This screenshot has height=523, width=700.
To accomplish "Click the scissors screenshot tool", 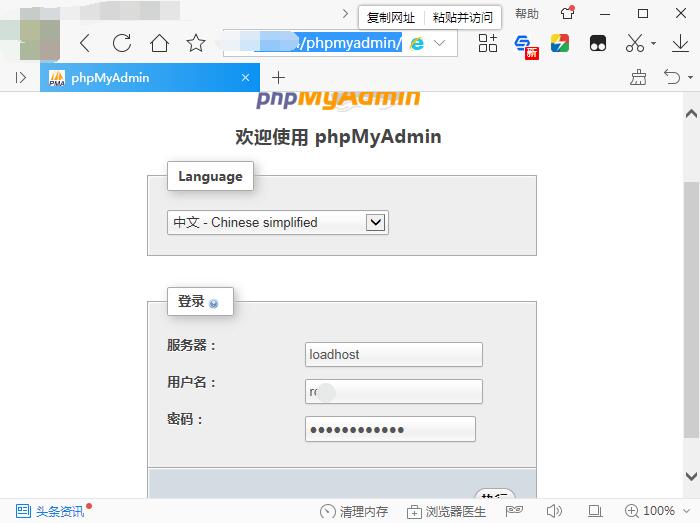I will [635, 43].
